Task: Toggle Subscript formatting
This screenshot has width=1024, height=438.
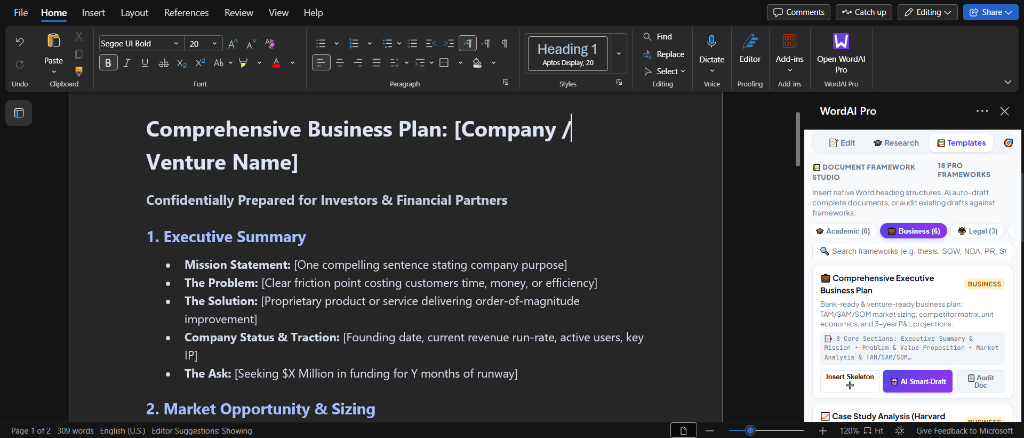Action: click(x=182, y=63)
